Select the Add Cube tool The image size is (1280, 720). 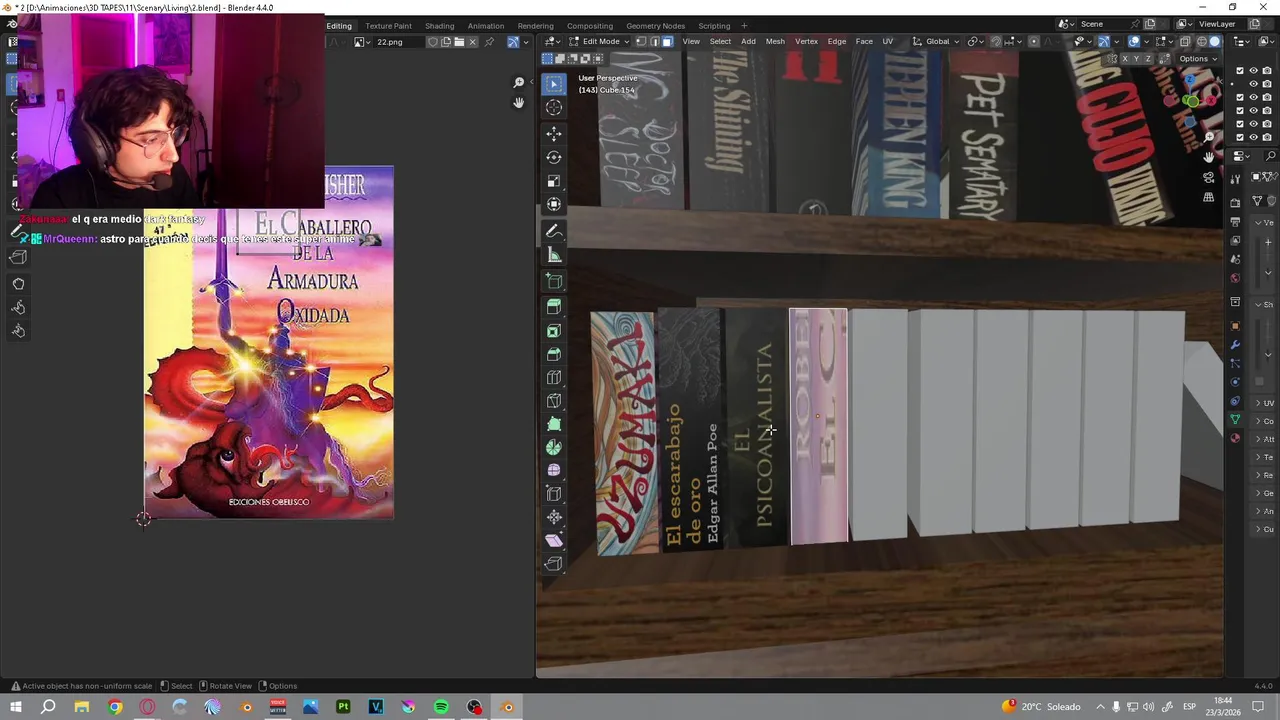pos(554,282)
